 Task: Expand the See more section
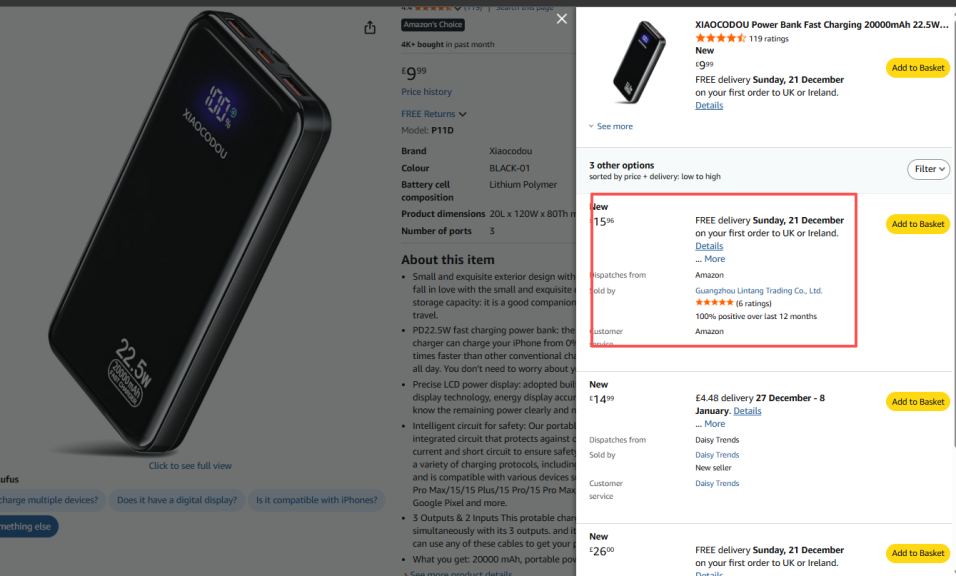coord(614,127)
